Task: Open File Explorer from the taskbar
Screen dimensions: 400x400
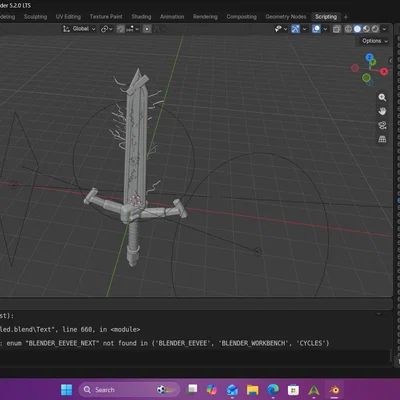Action: pos(253,390)
